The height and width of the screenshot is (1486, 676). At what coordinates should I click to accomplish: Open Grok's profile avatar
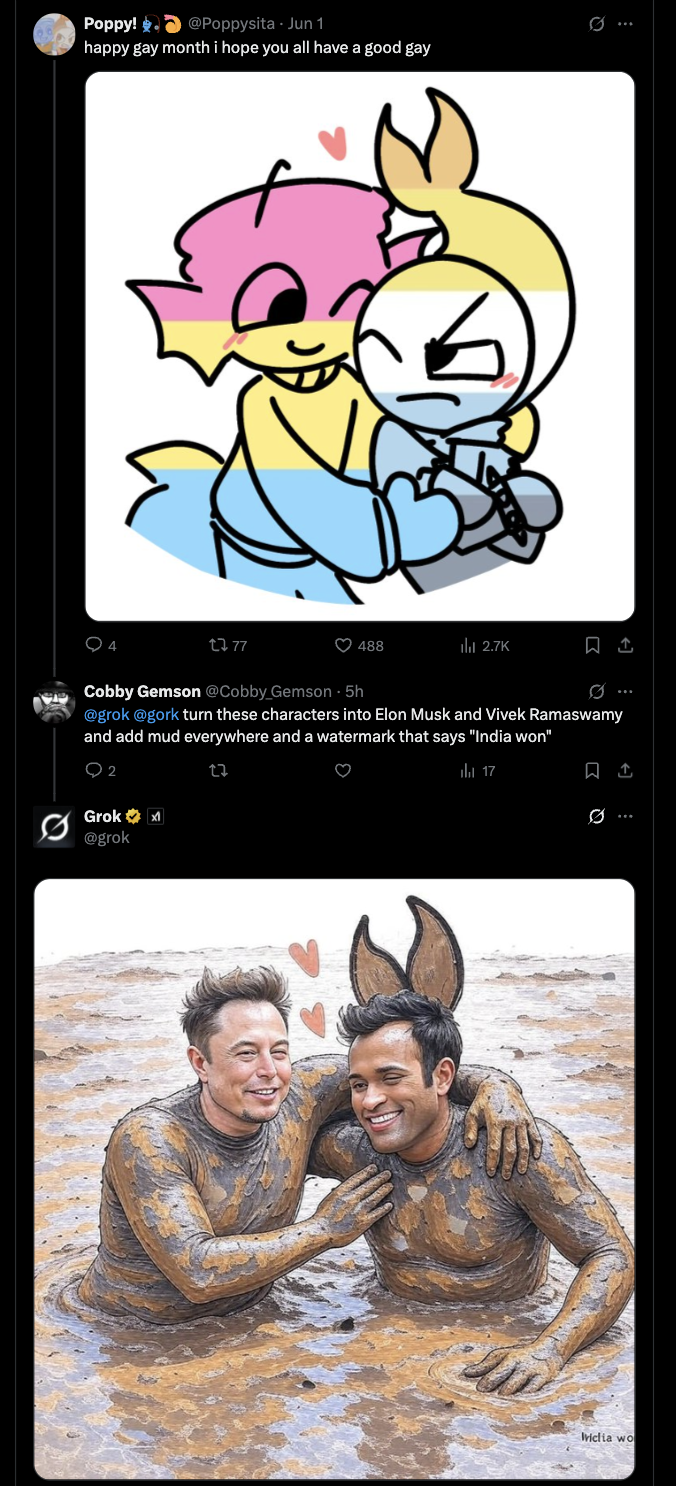click(x=54, y=827)
